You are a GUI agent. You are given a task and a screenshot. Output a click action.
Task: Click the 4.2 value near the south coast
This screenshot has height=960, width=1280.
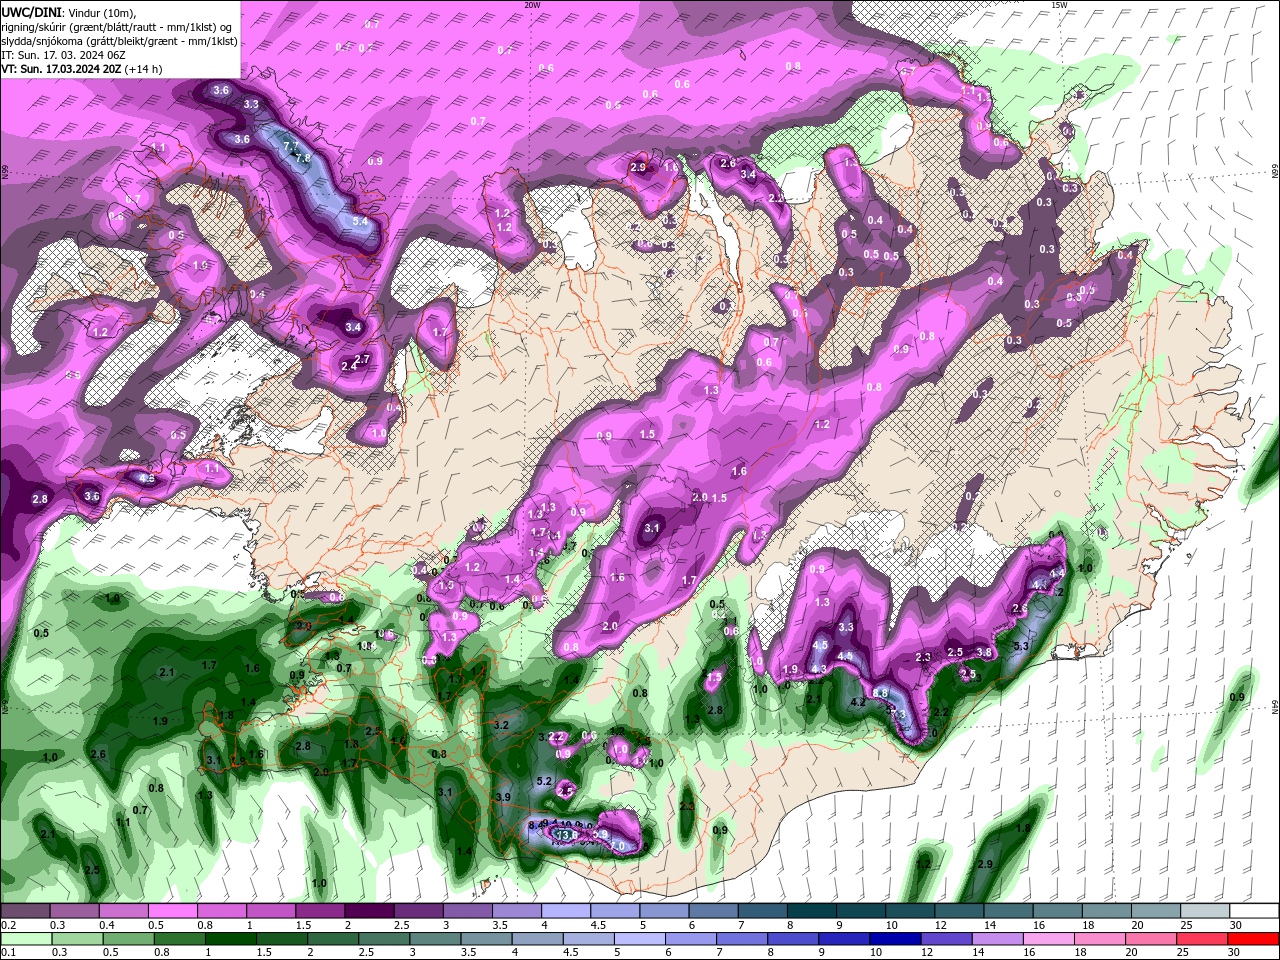coord(858,702)
